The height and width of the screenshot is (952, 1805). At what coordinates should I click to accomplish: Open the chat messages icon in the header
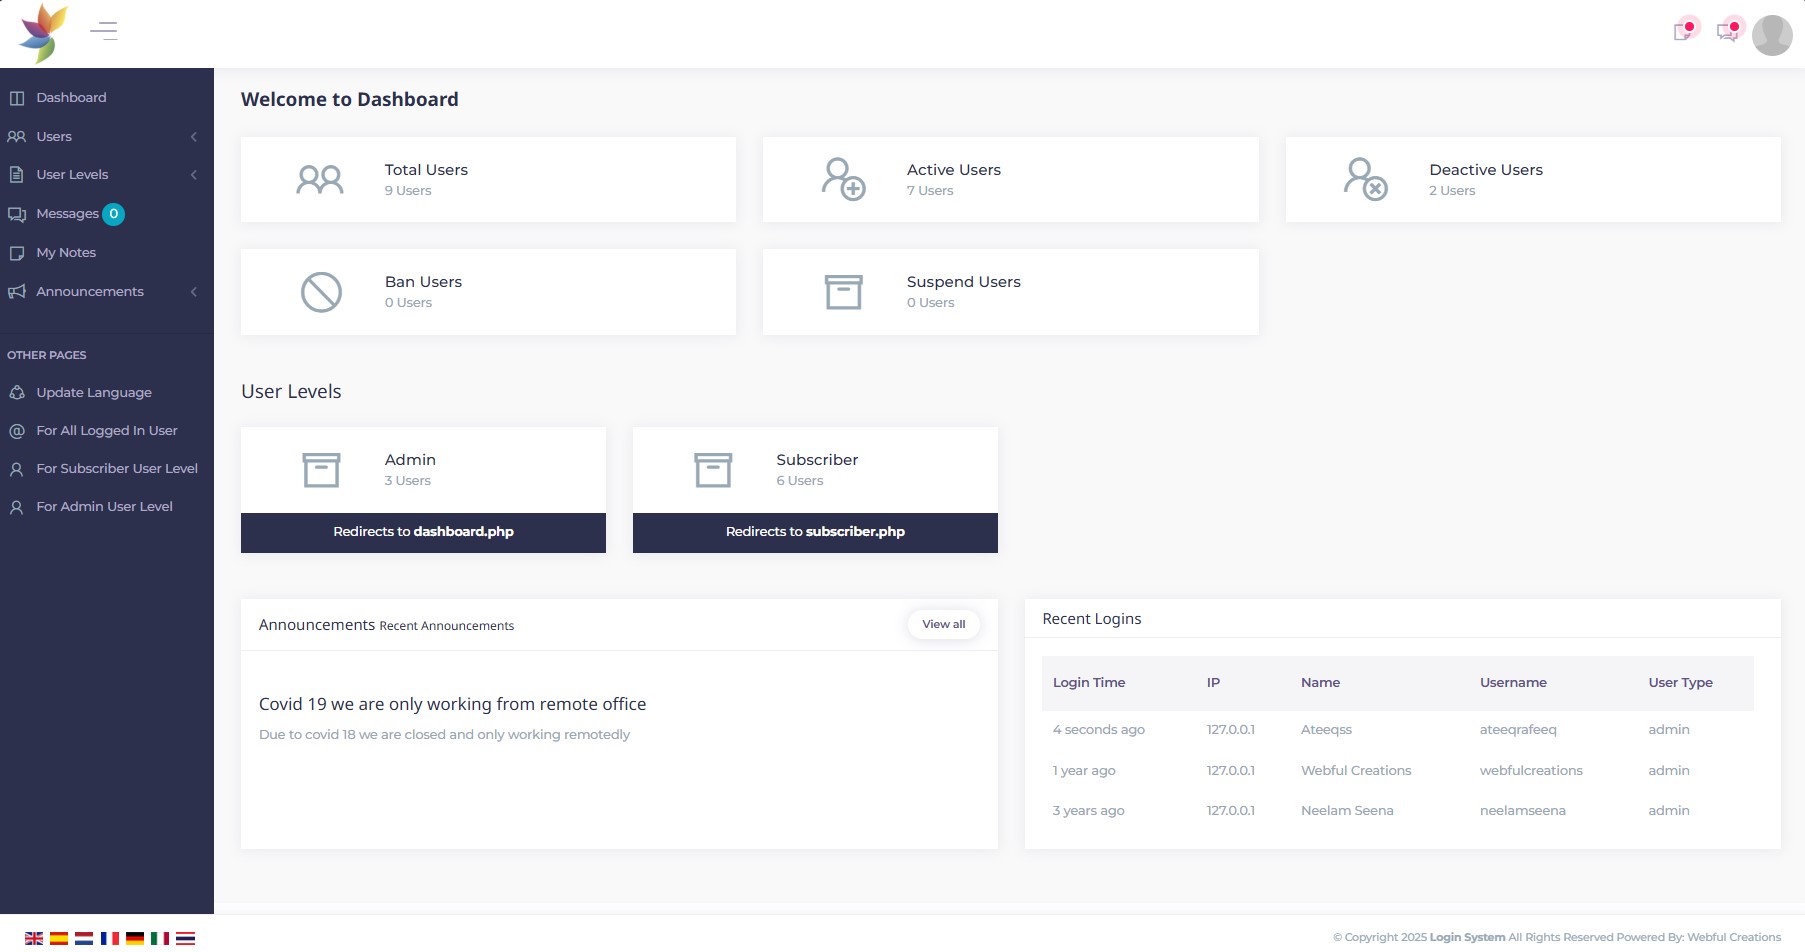(x=1727, y=31)
